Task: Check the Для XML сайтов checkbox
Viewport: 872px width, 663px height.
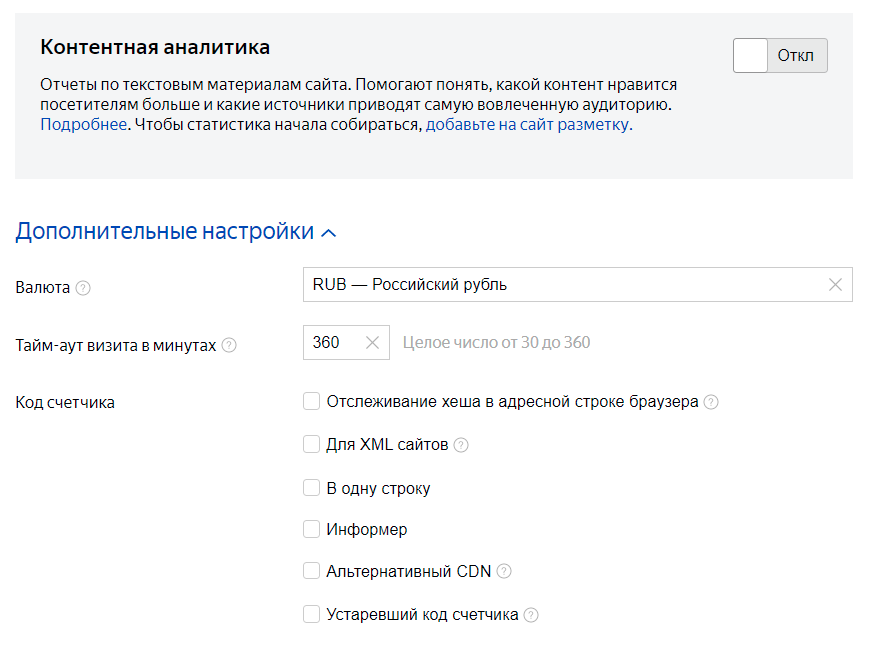Action: point(311,445)
